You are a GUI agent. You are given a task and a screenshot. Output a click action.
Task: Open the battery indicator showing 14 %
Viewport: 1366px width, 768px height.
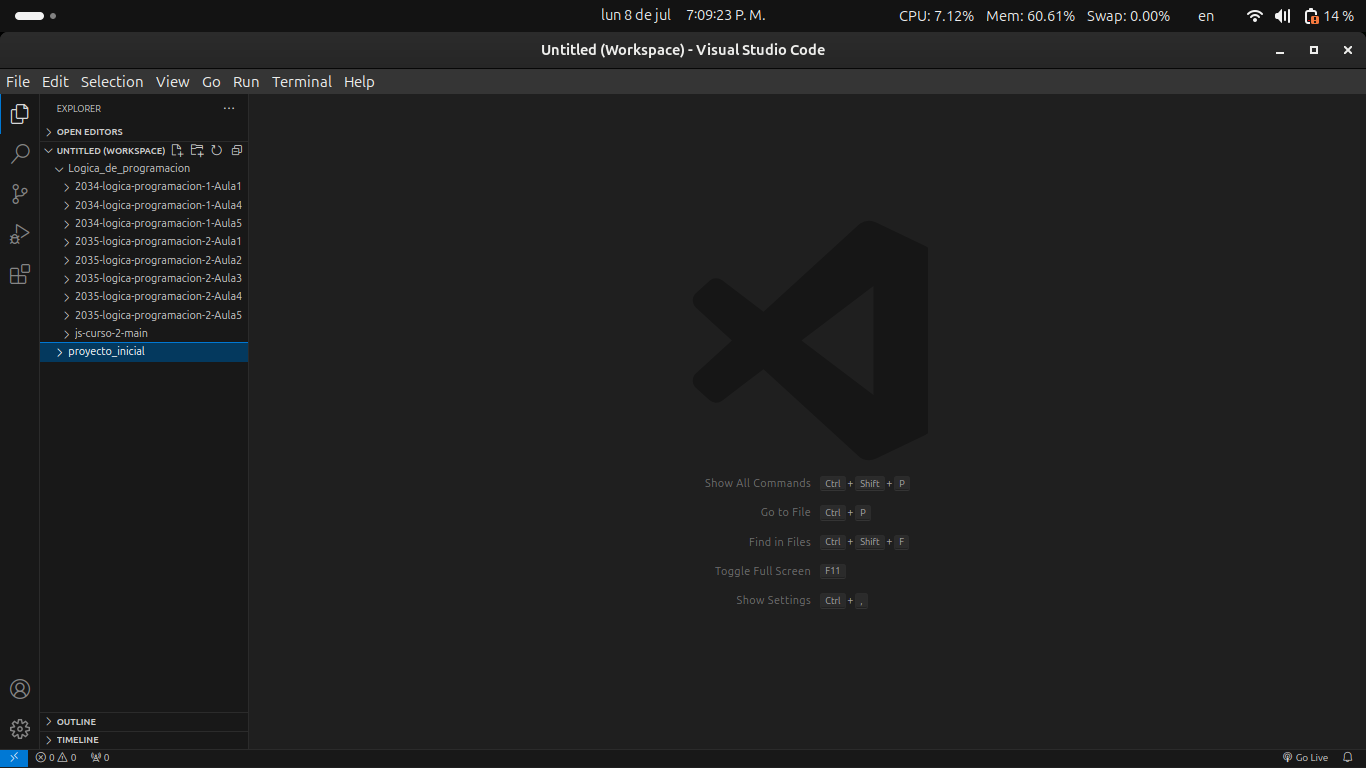[1329, 16]
